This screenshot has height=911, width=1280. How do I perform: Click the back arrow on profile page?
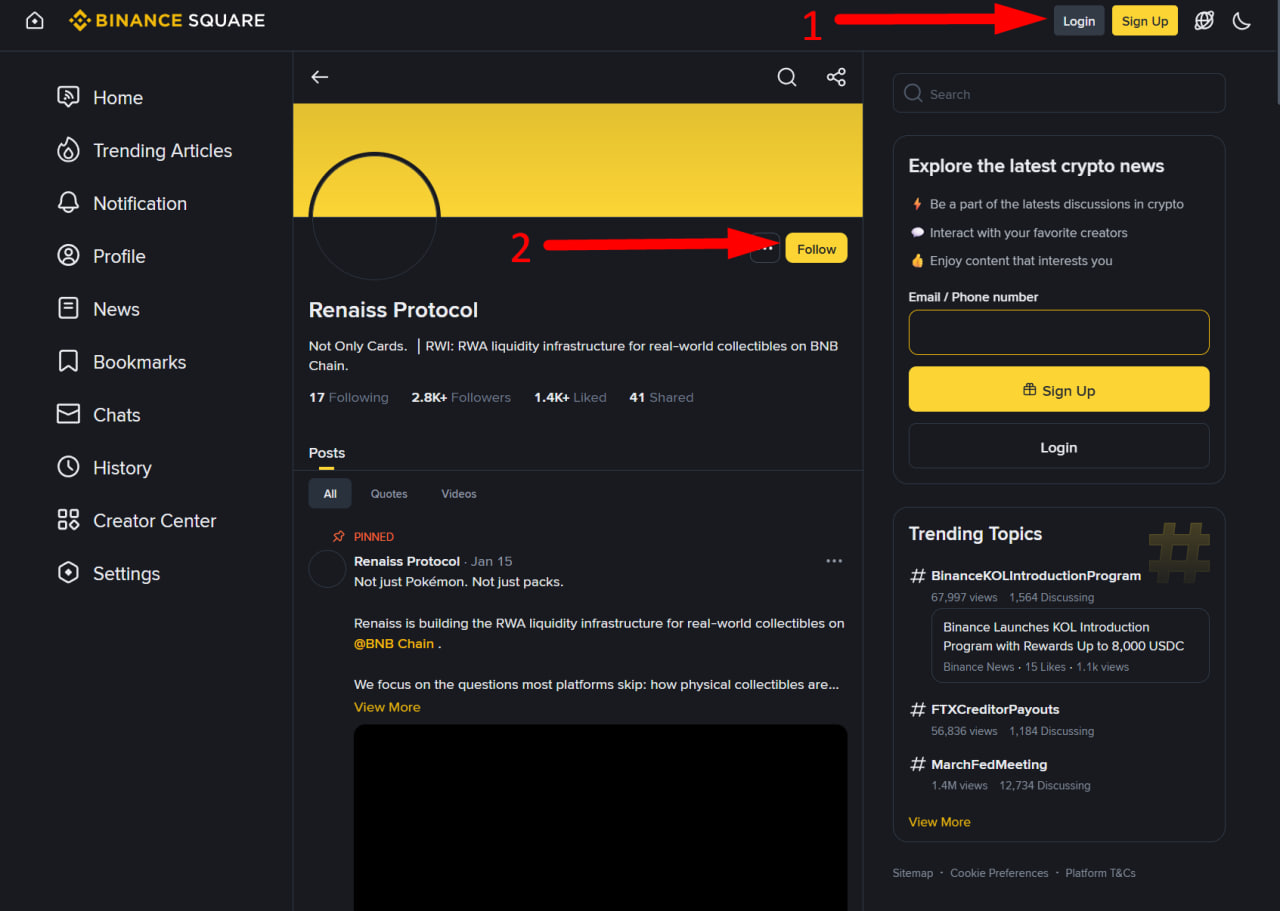click(x=319, y=77)
